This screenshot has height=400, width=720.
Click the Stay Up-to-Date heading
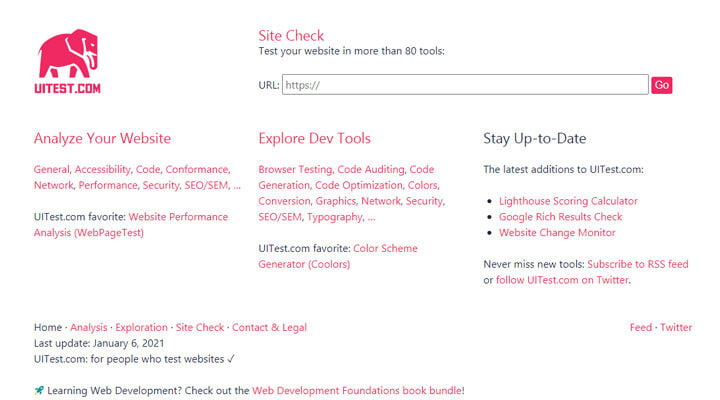(534, 138)
